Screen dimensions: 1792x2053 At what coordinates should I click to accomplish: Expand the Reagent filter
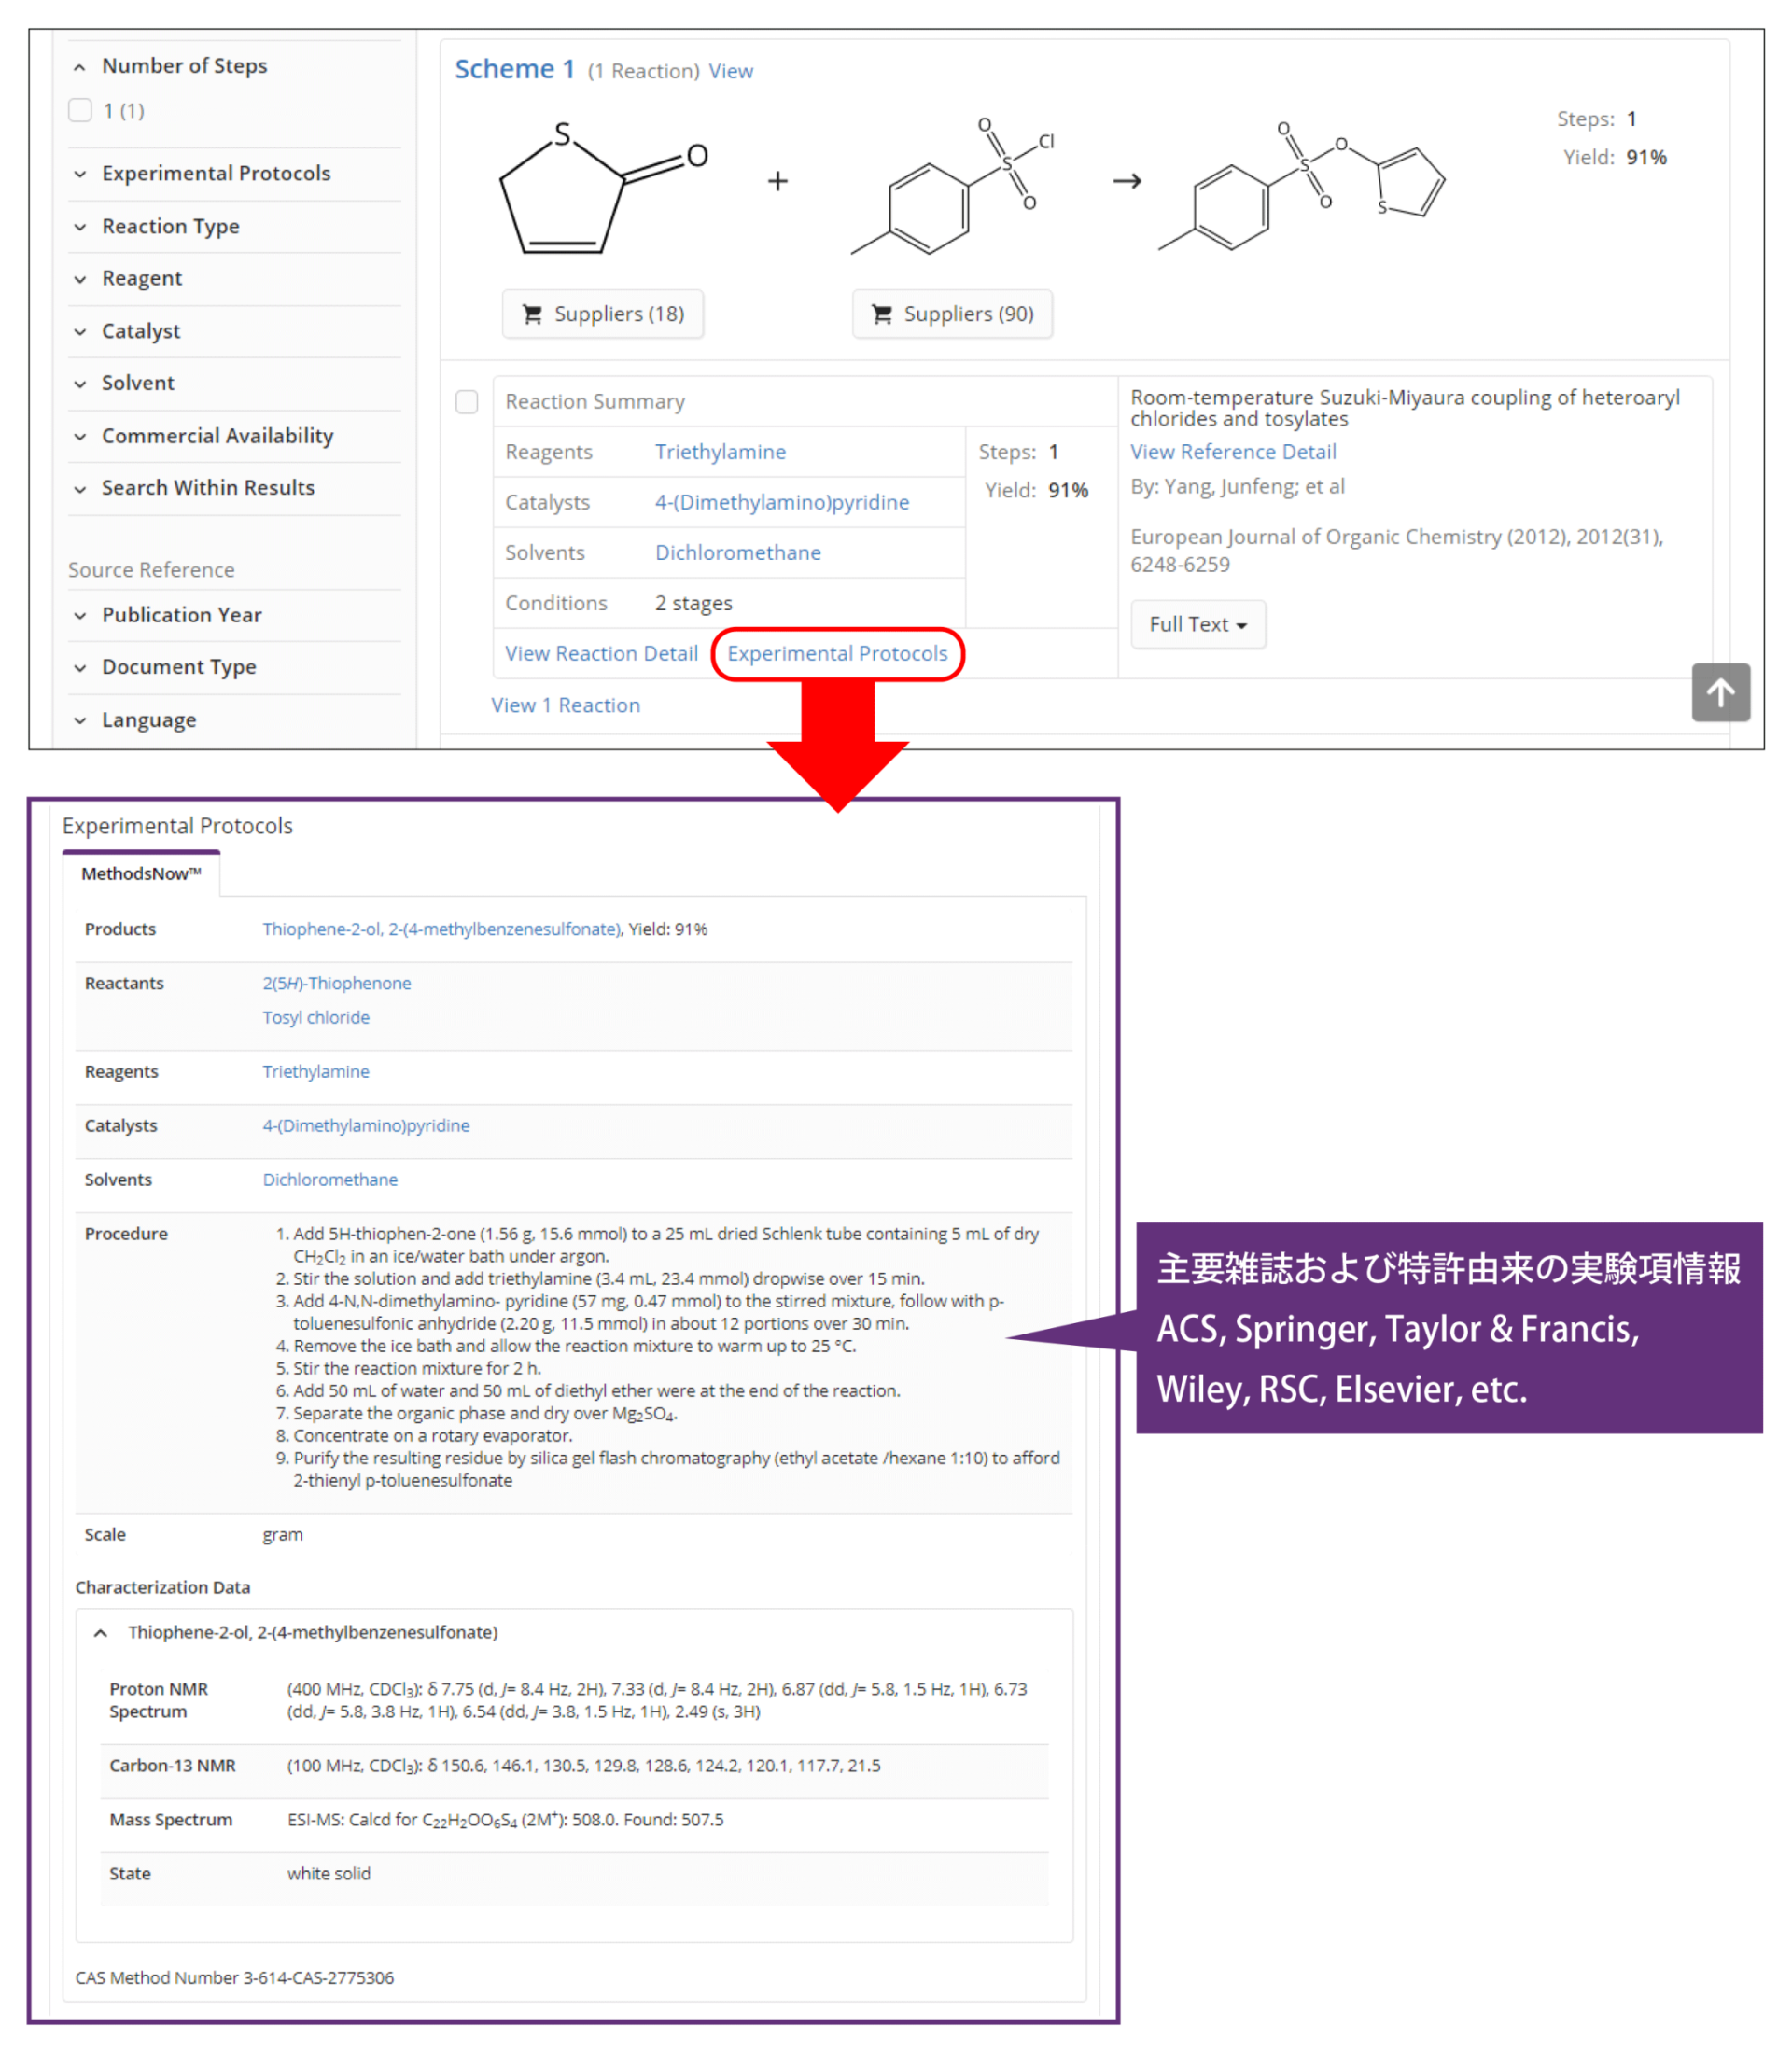[80, 279]
